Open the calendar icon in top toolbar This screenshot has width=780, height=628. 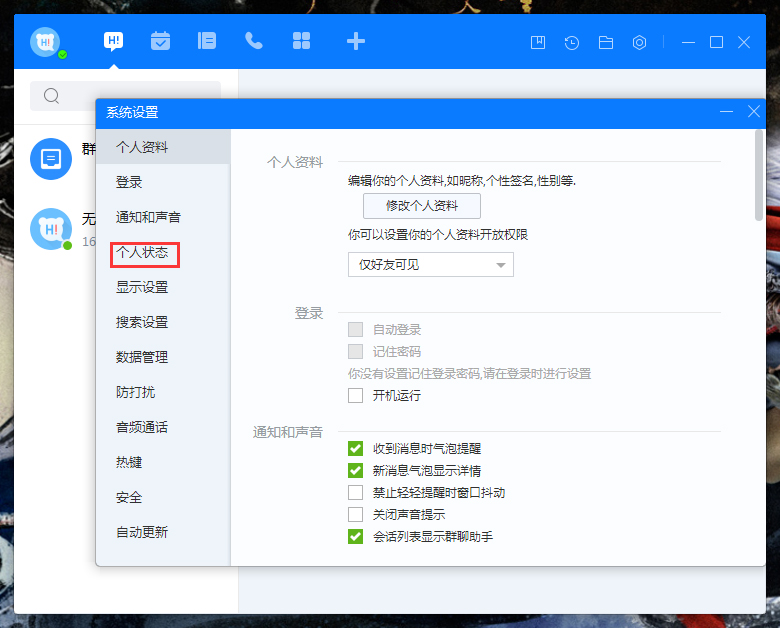point(160,41)
